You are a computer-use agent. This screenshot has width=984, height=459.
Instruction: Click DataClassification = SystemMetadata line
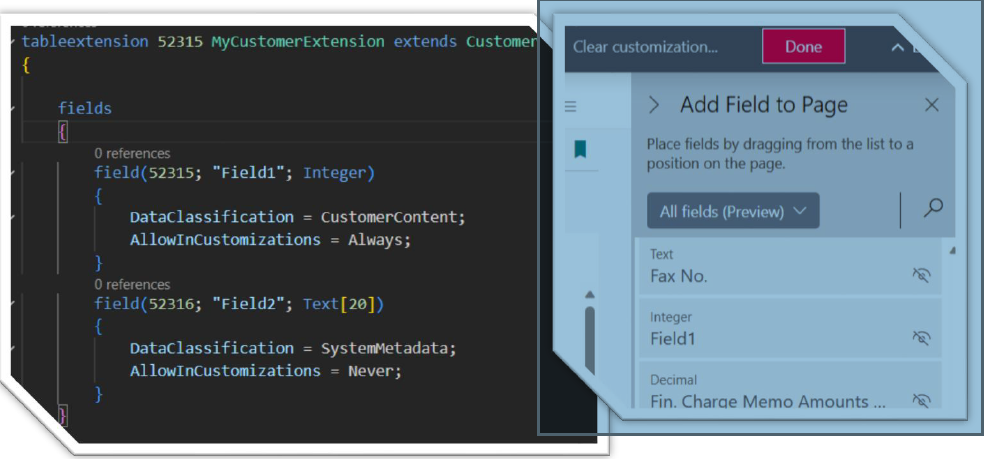293,348
